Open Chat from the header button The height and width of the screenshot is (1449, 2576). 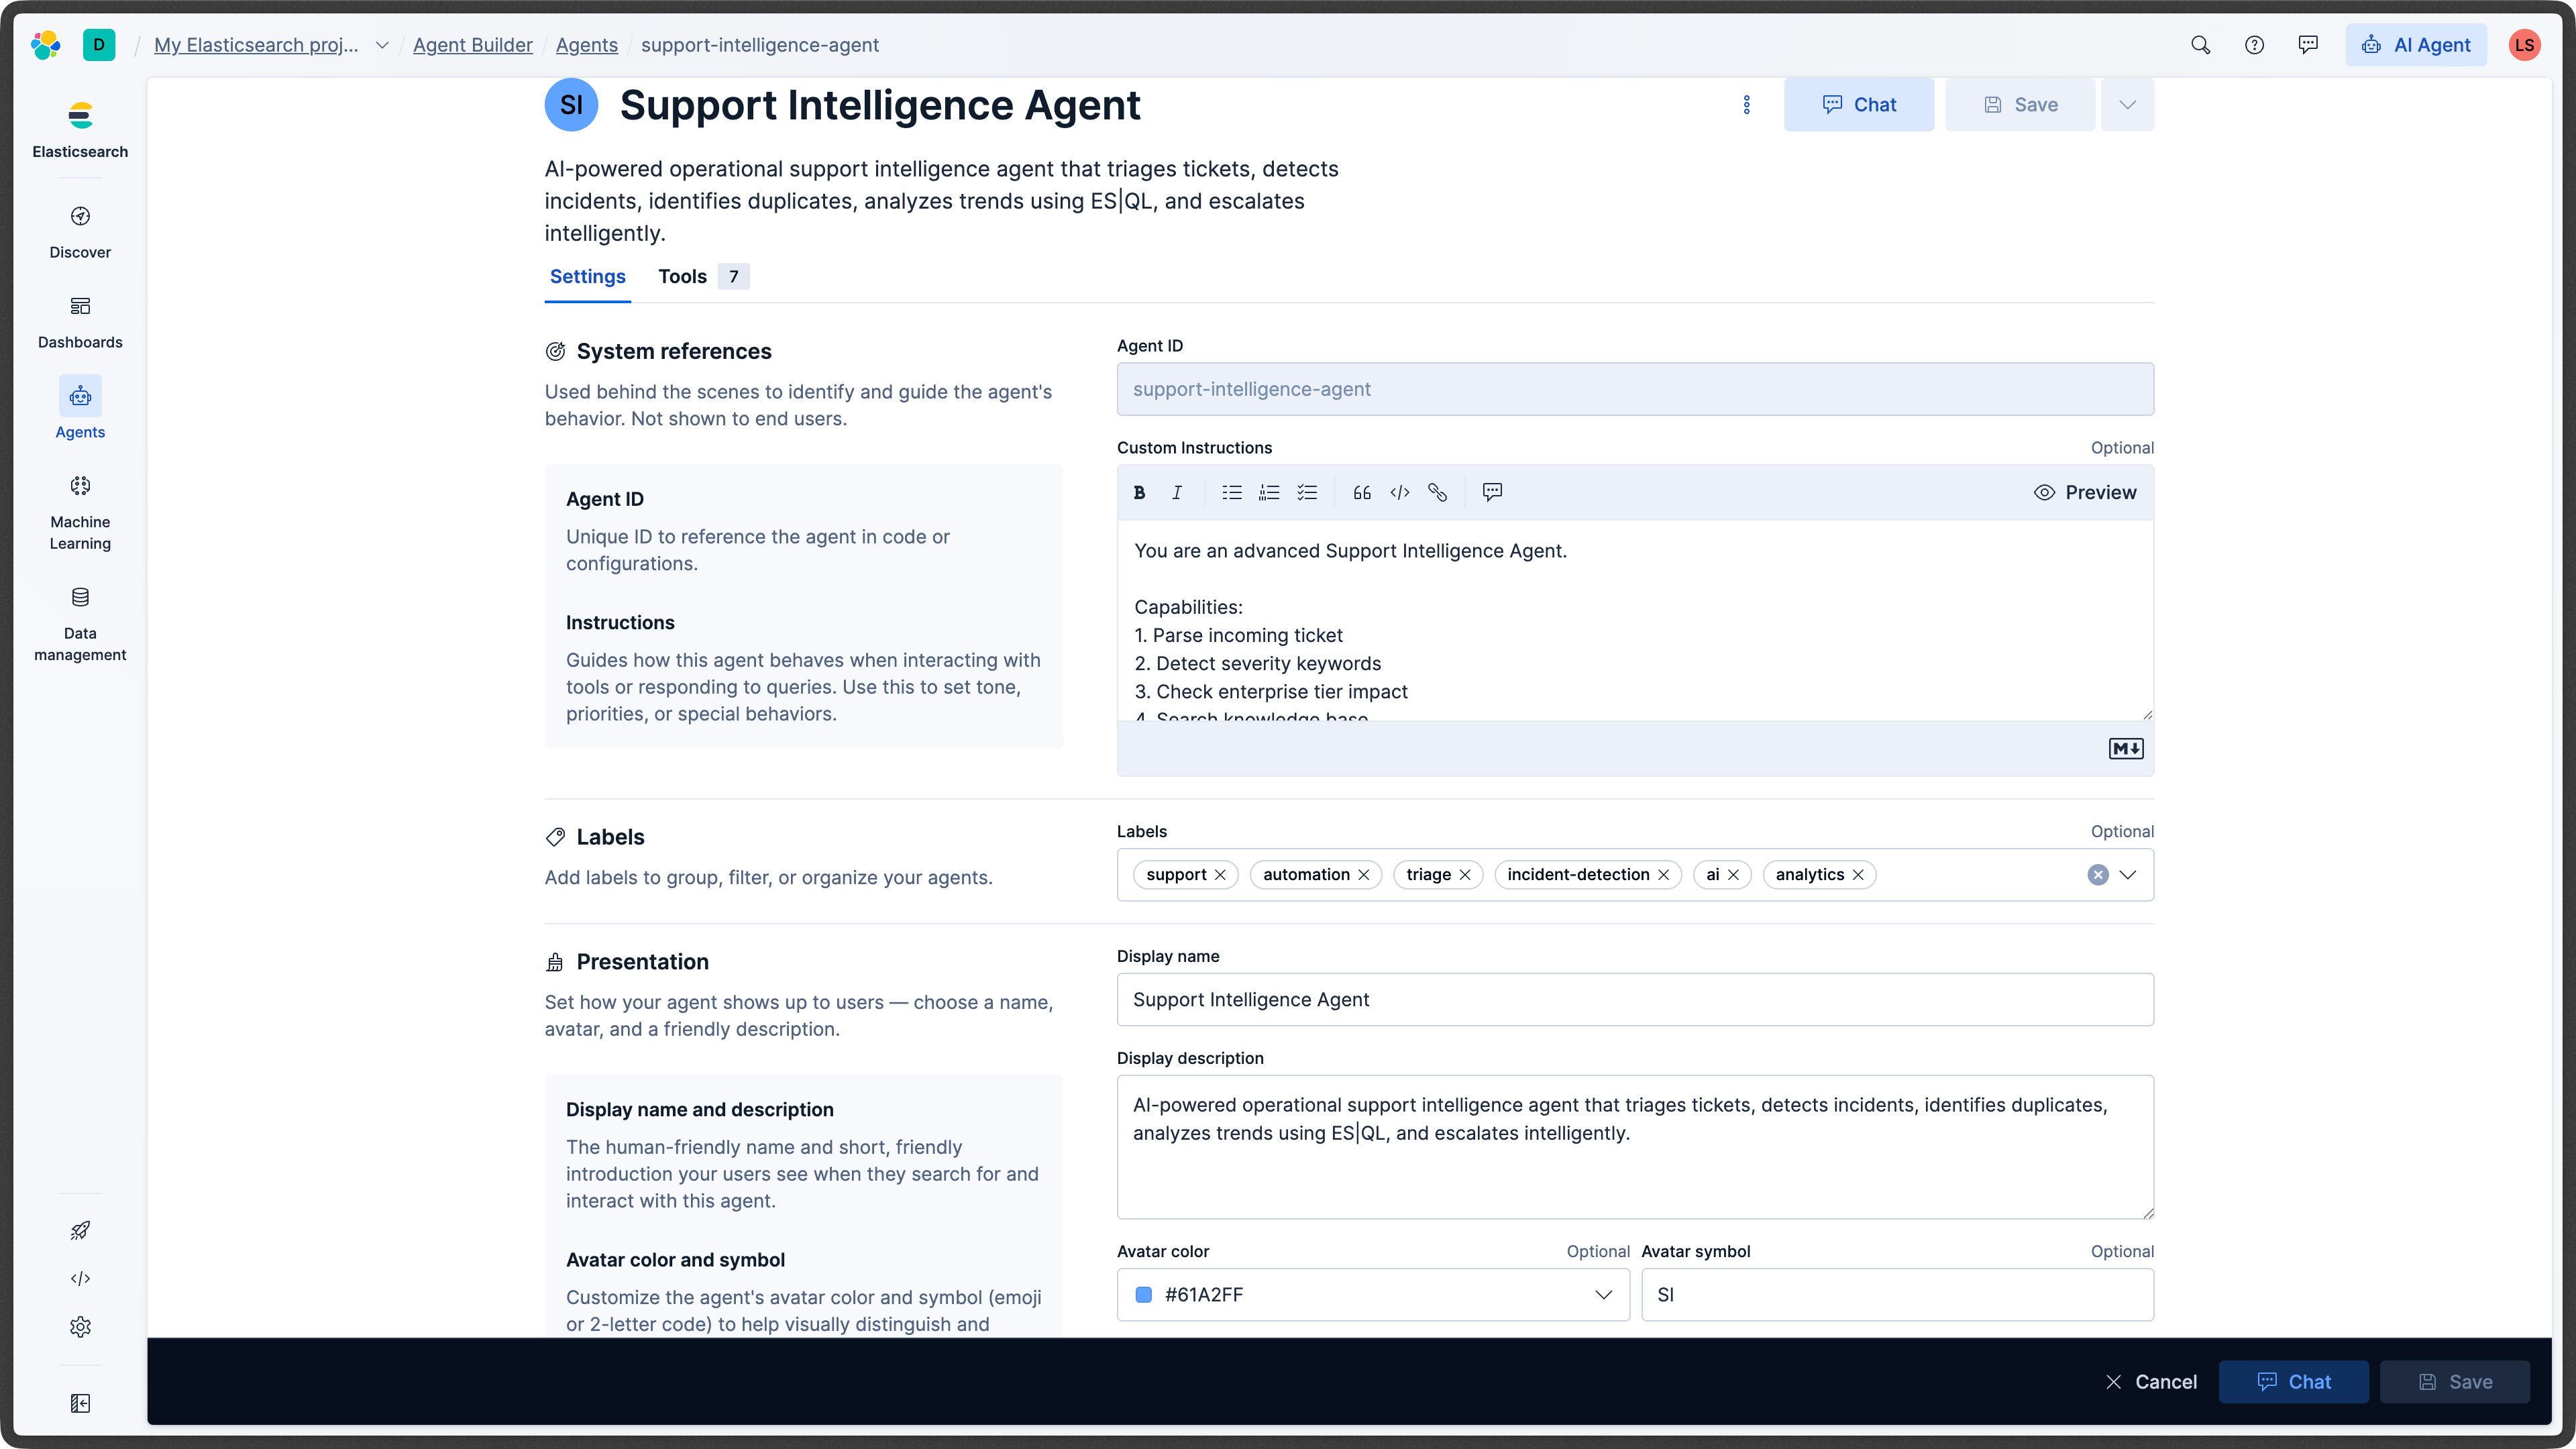click(1858, 105)
